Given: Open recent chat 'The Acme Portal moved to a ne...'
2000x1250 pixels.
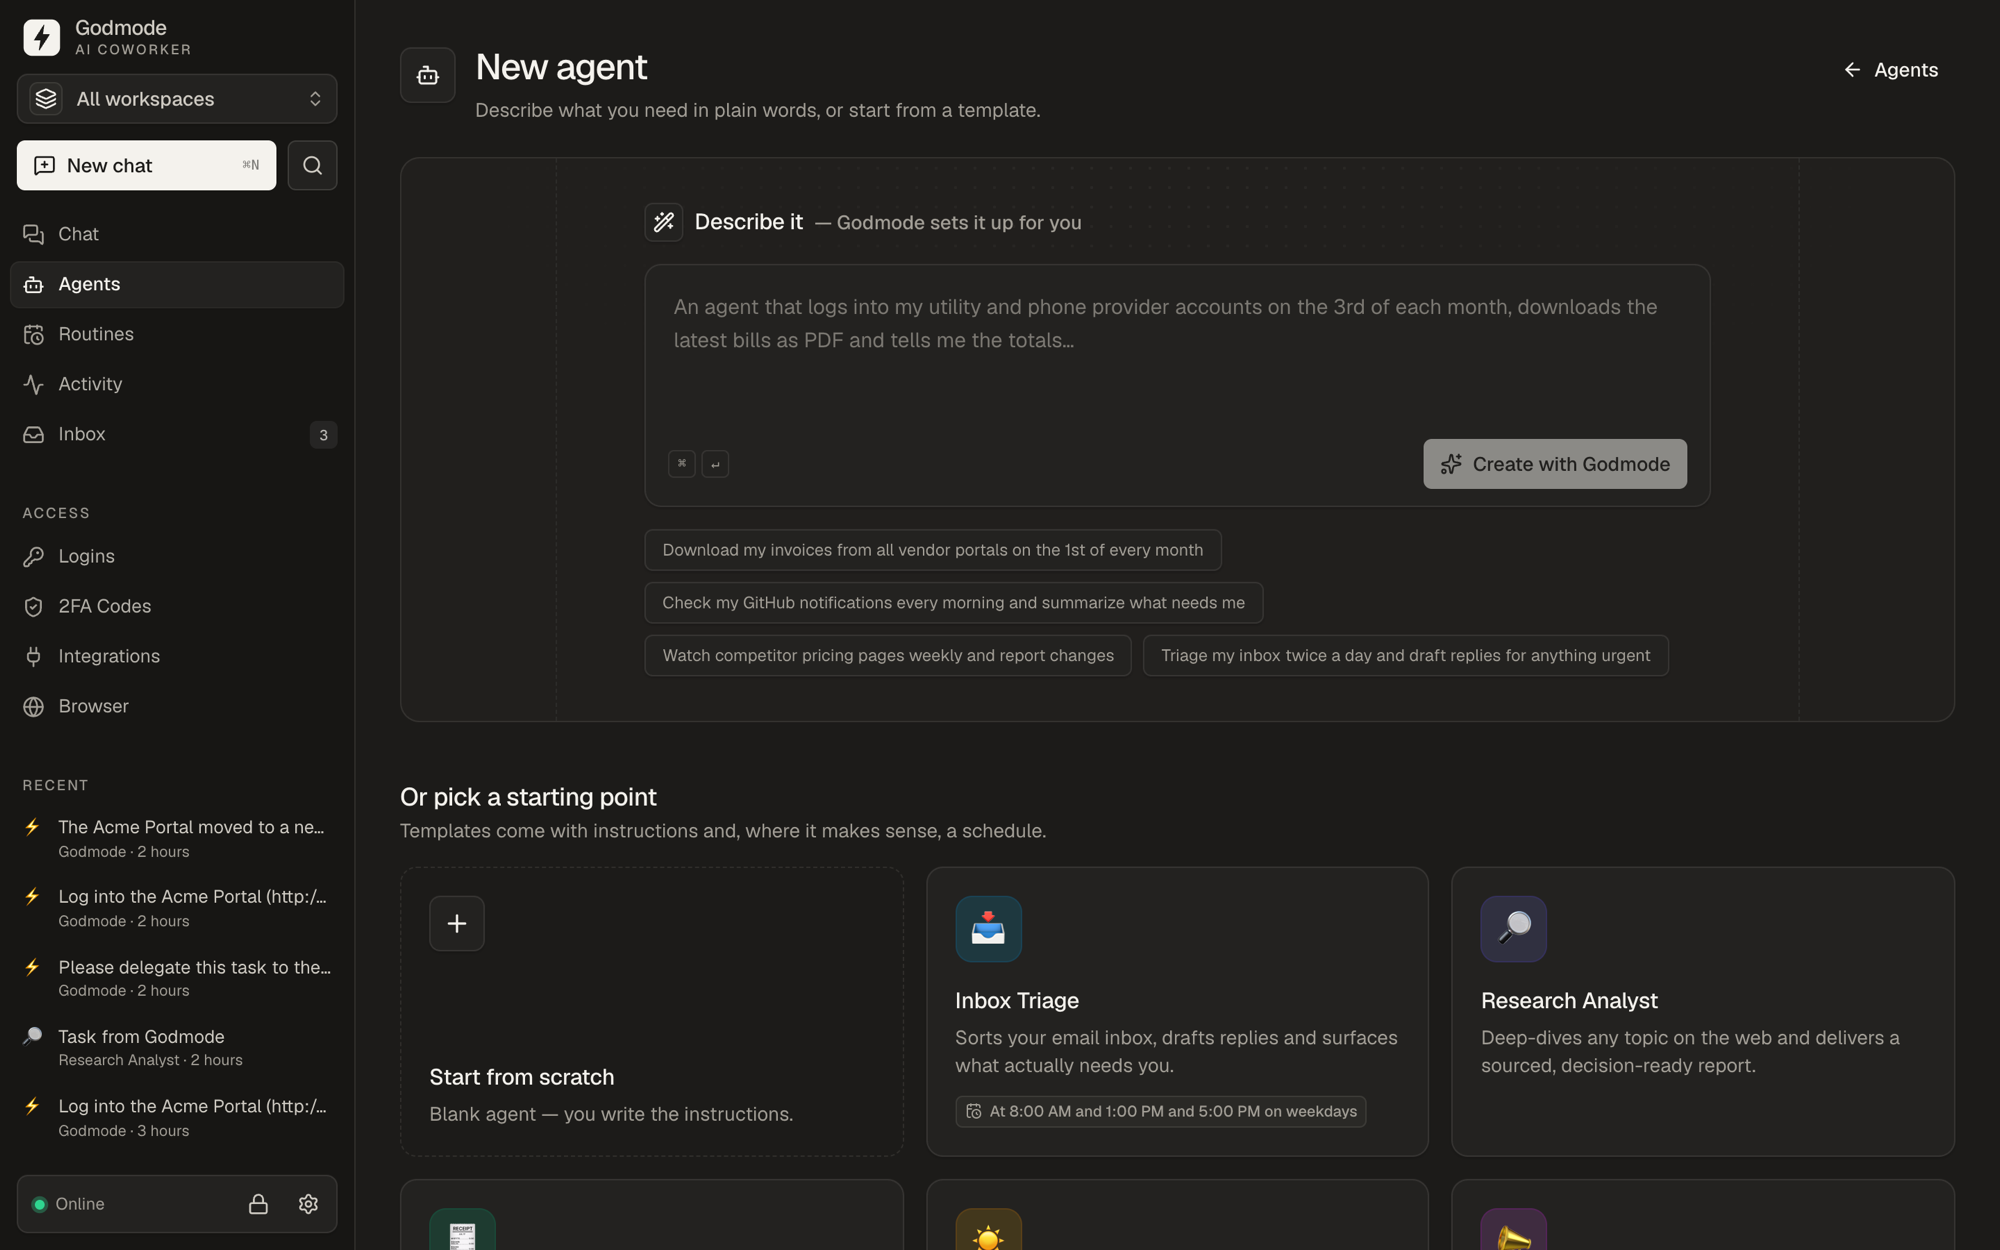Looking at the screenshot, I should click(177, 838).
